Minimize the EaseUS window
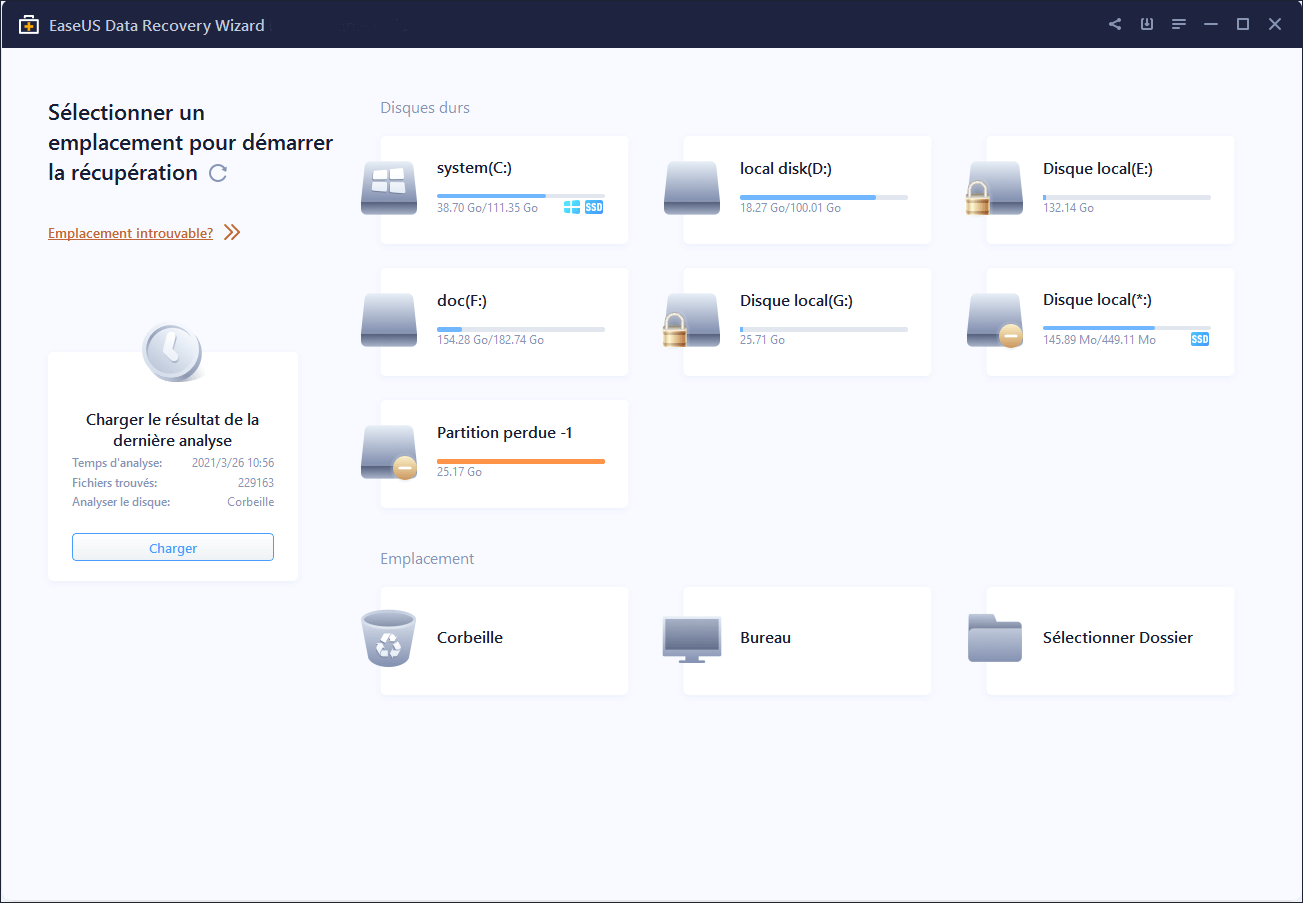 coord(1211,25)
